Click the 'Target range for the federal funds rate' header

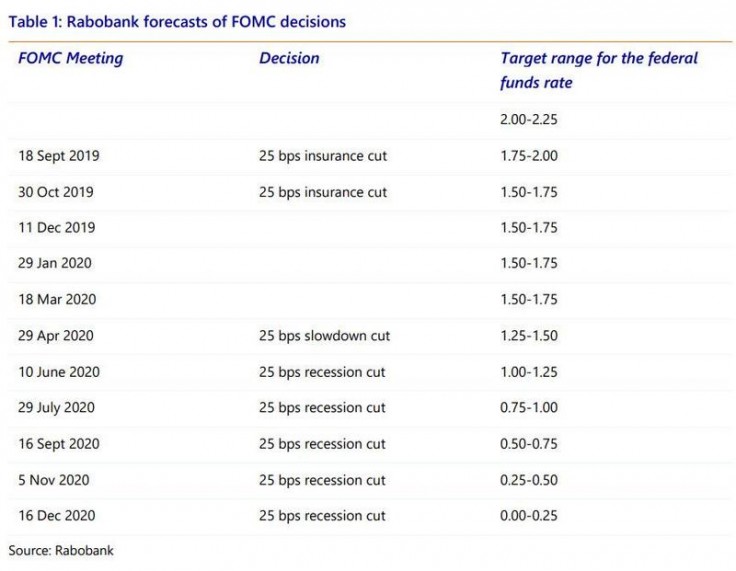[599, 70]
